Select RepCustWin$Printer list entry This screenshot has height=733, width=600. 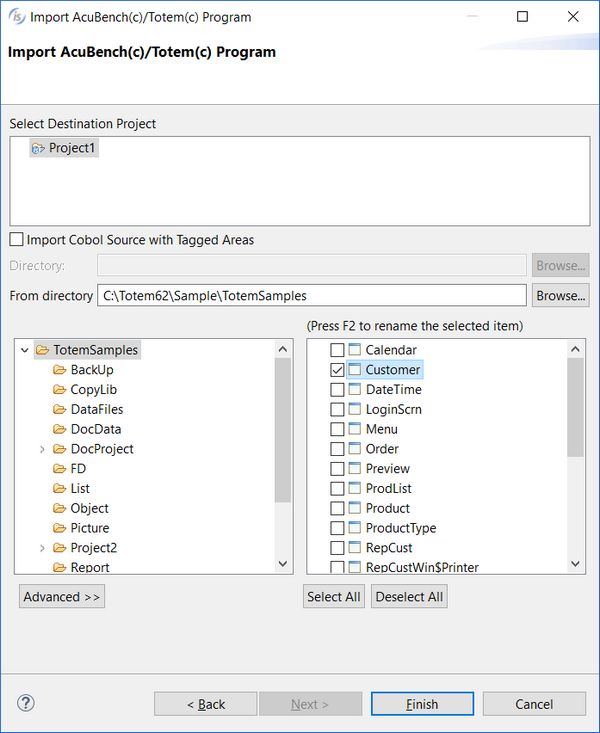422,567
